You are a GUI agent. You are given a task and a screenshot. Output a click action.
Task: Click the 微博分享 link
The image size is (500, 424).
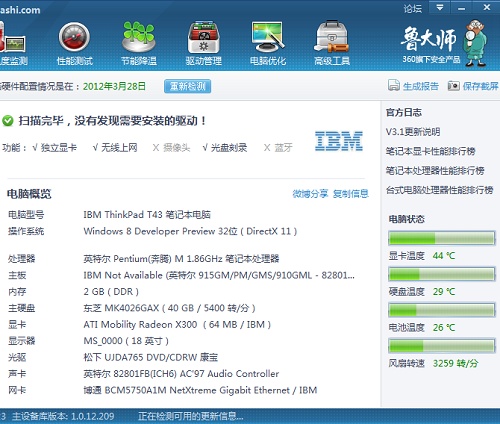(x=310, y=194)
